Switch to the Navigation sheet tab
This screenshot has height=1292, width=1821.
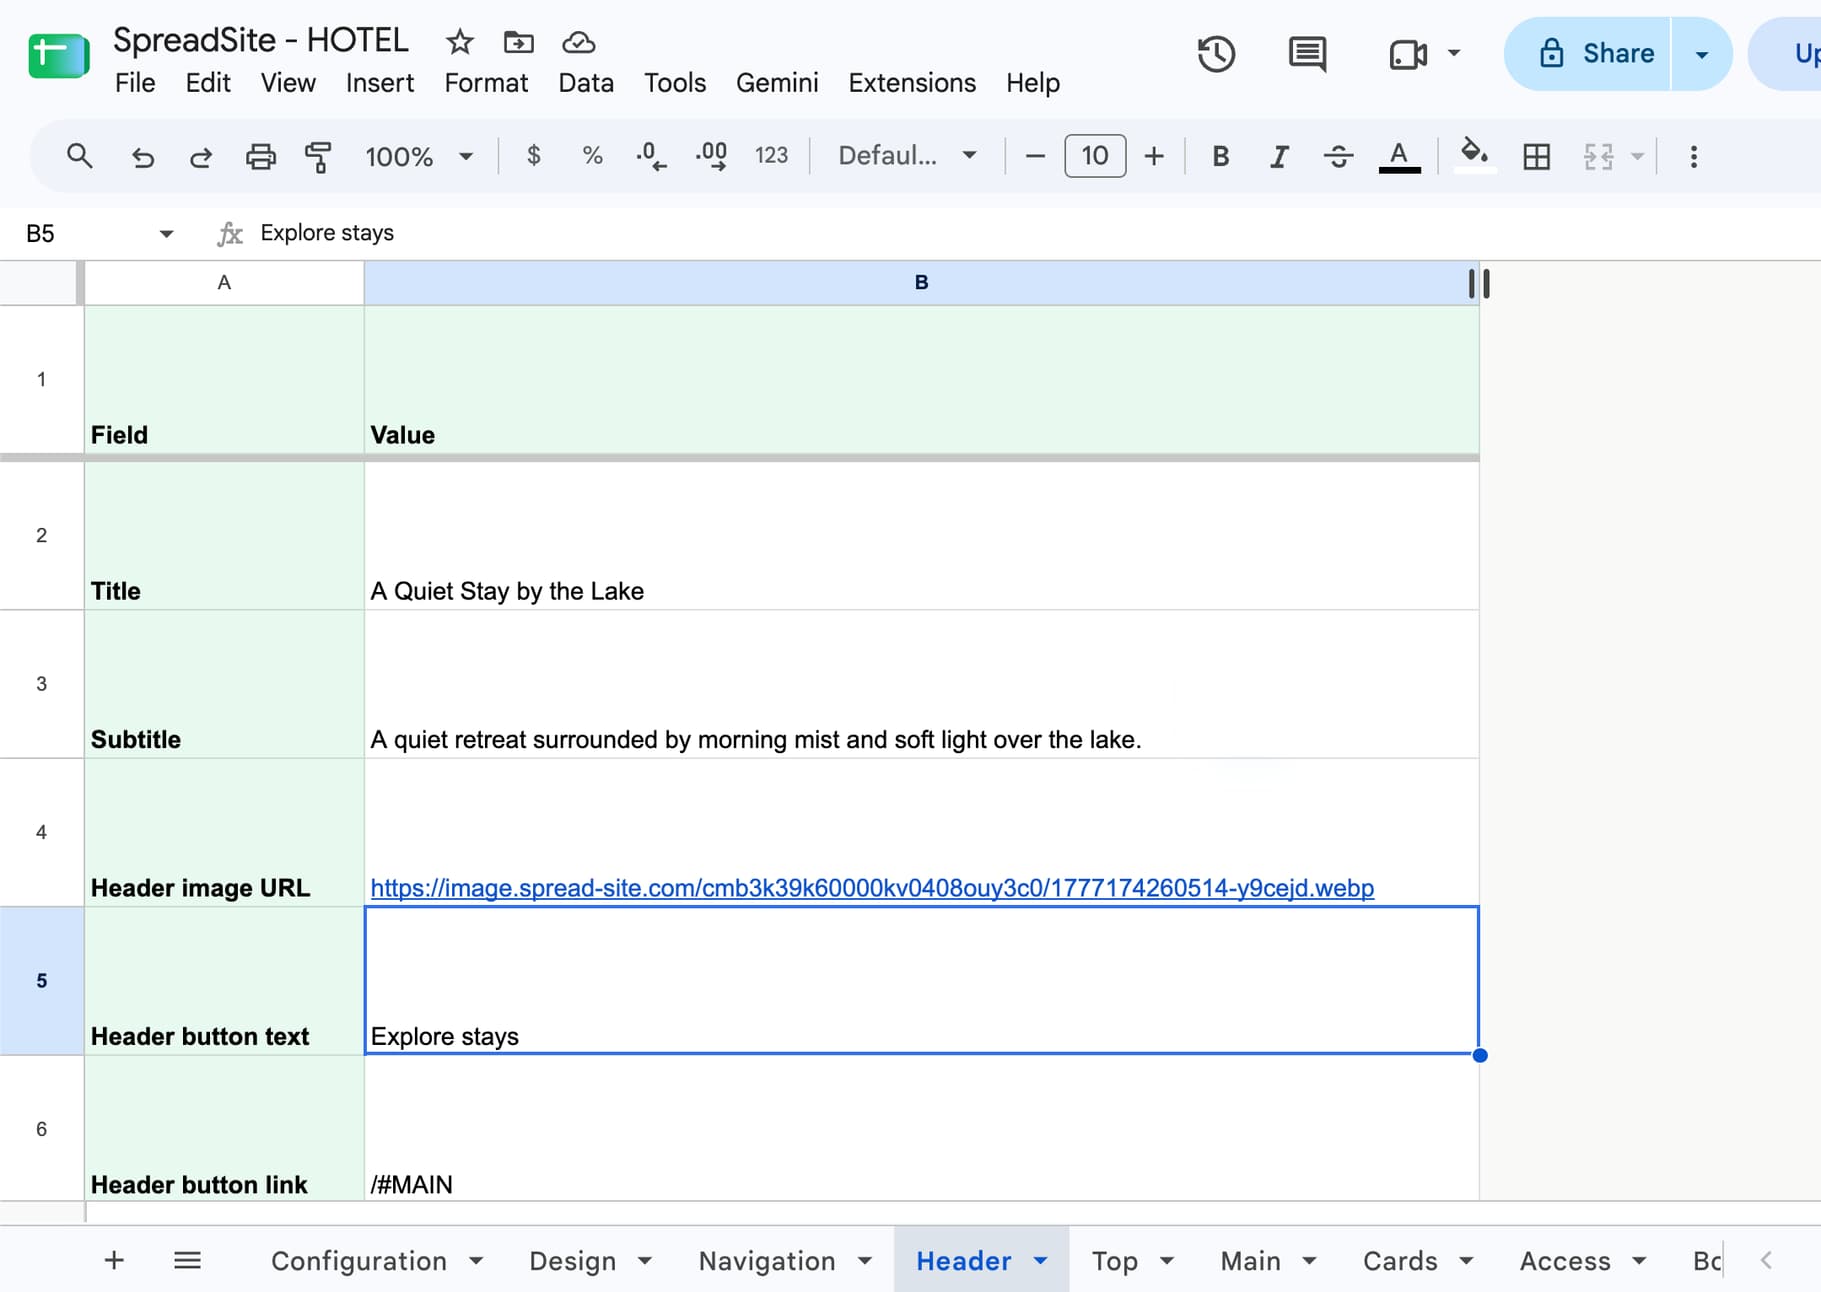767,1261
